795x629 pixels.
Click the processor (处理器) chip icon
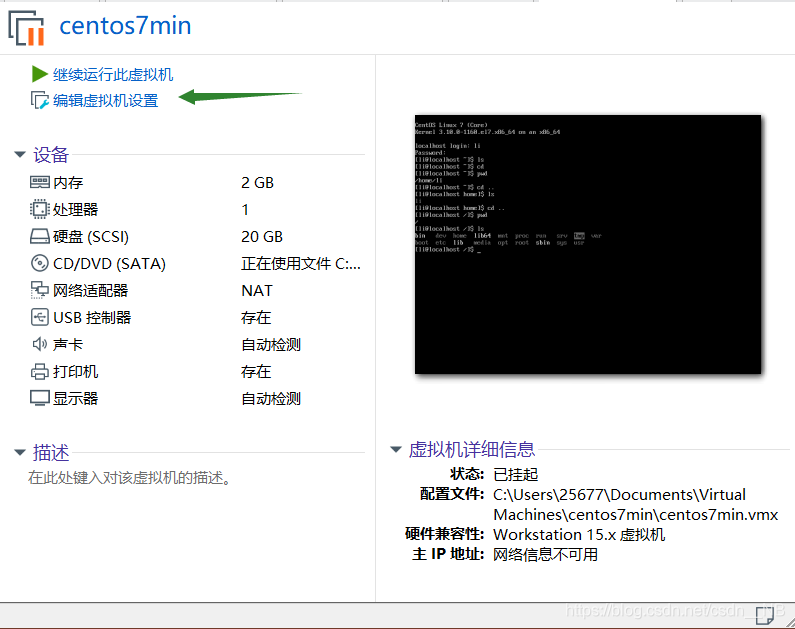click(40, 209)
